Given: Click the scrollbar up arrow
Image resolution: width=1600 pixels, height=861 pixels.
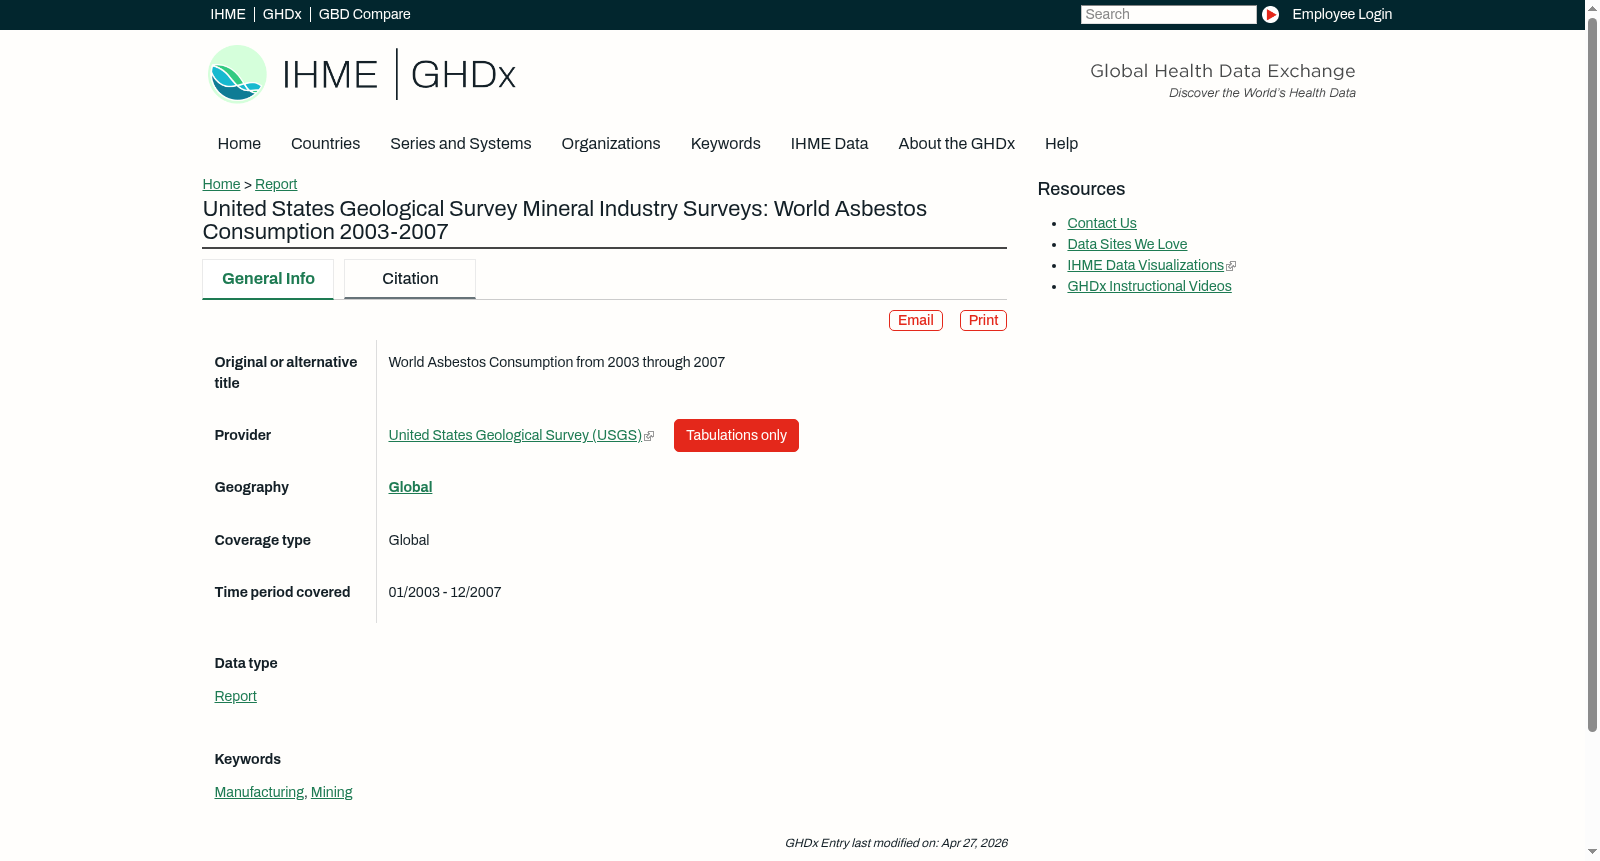Looking at the screenshot, I should tap(1592, 7).
